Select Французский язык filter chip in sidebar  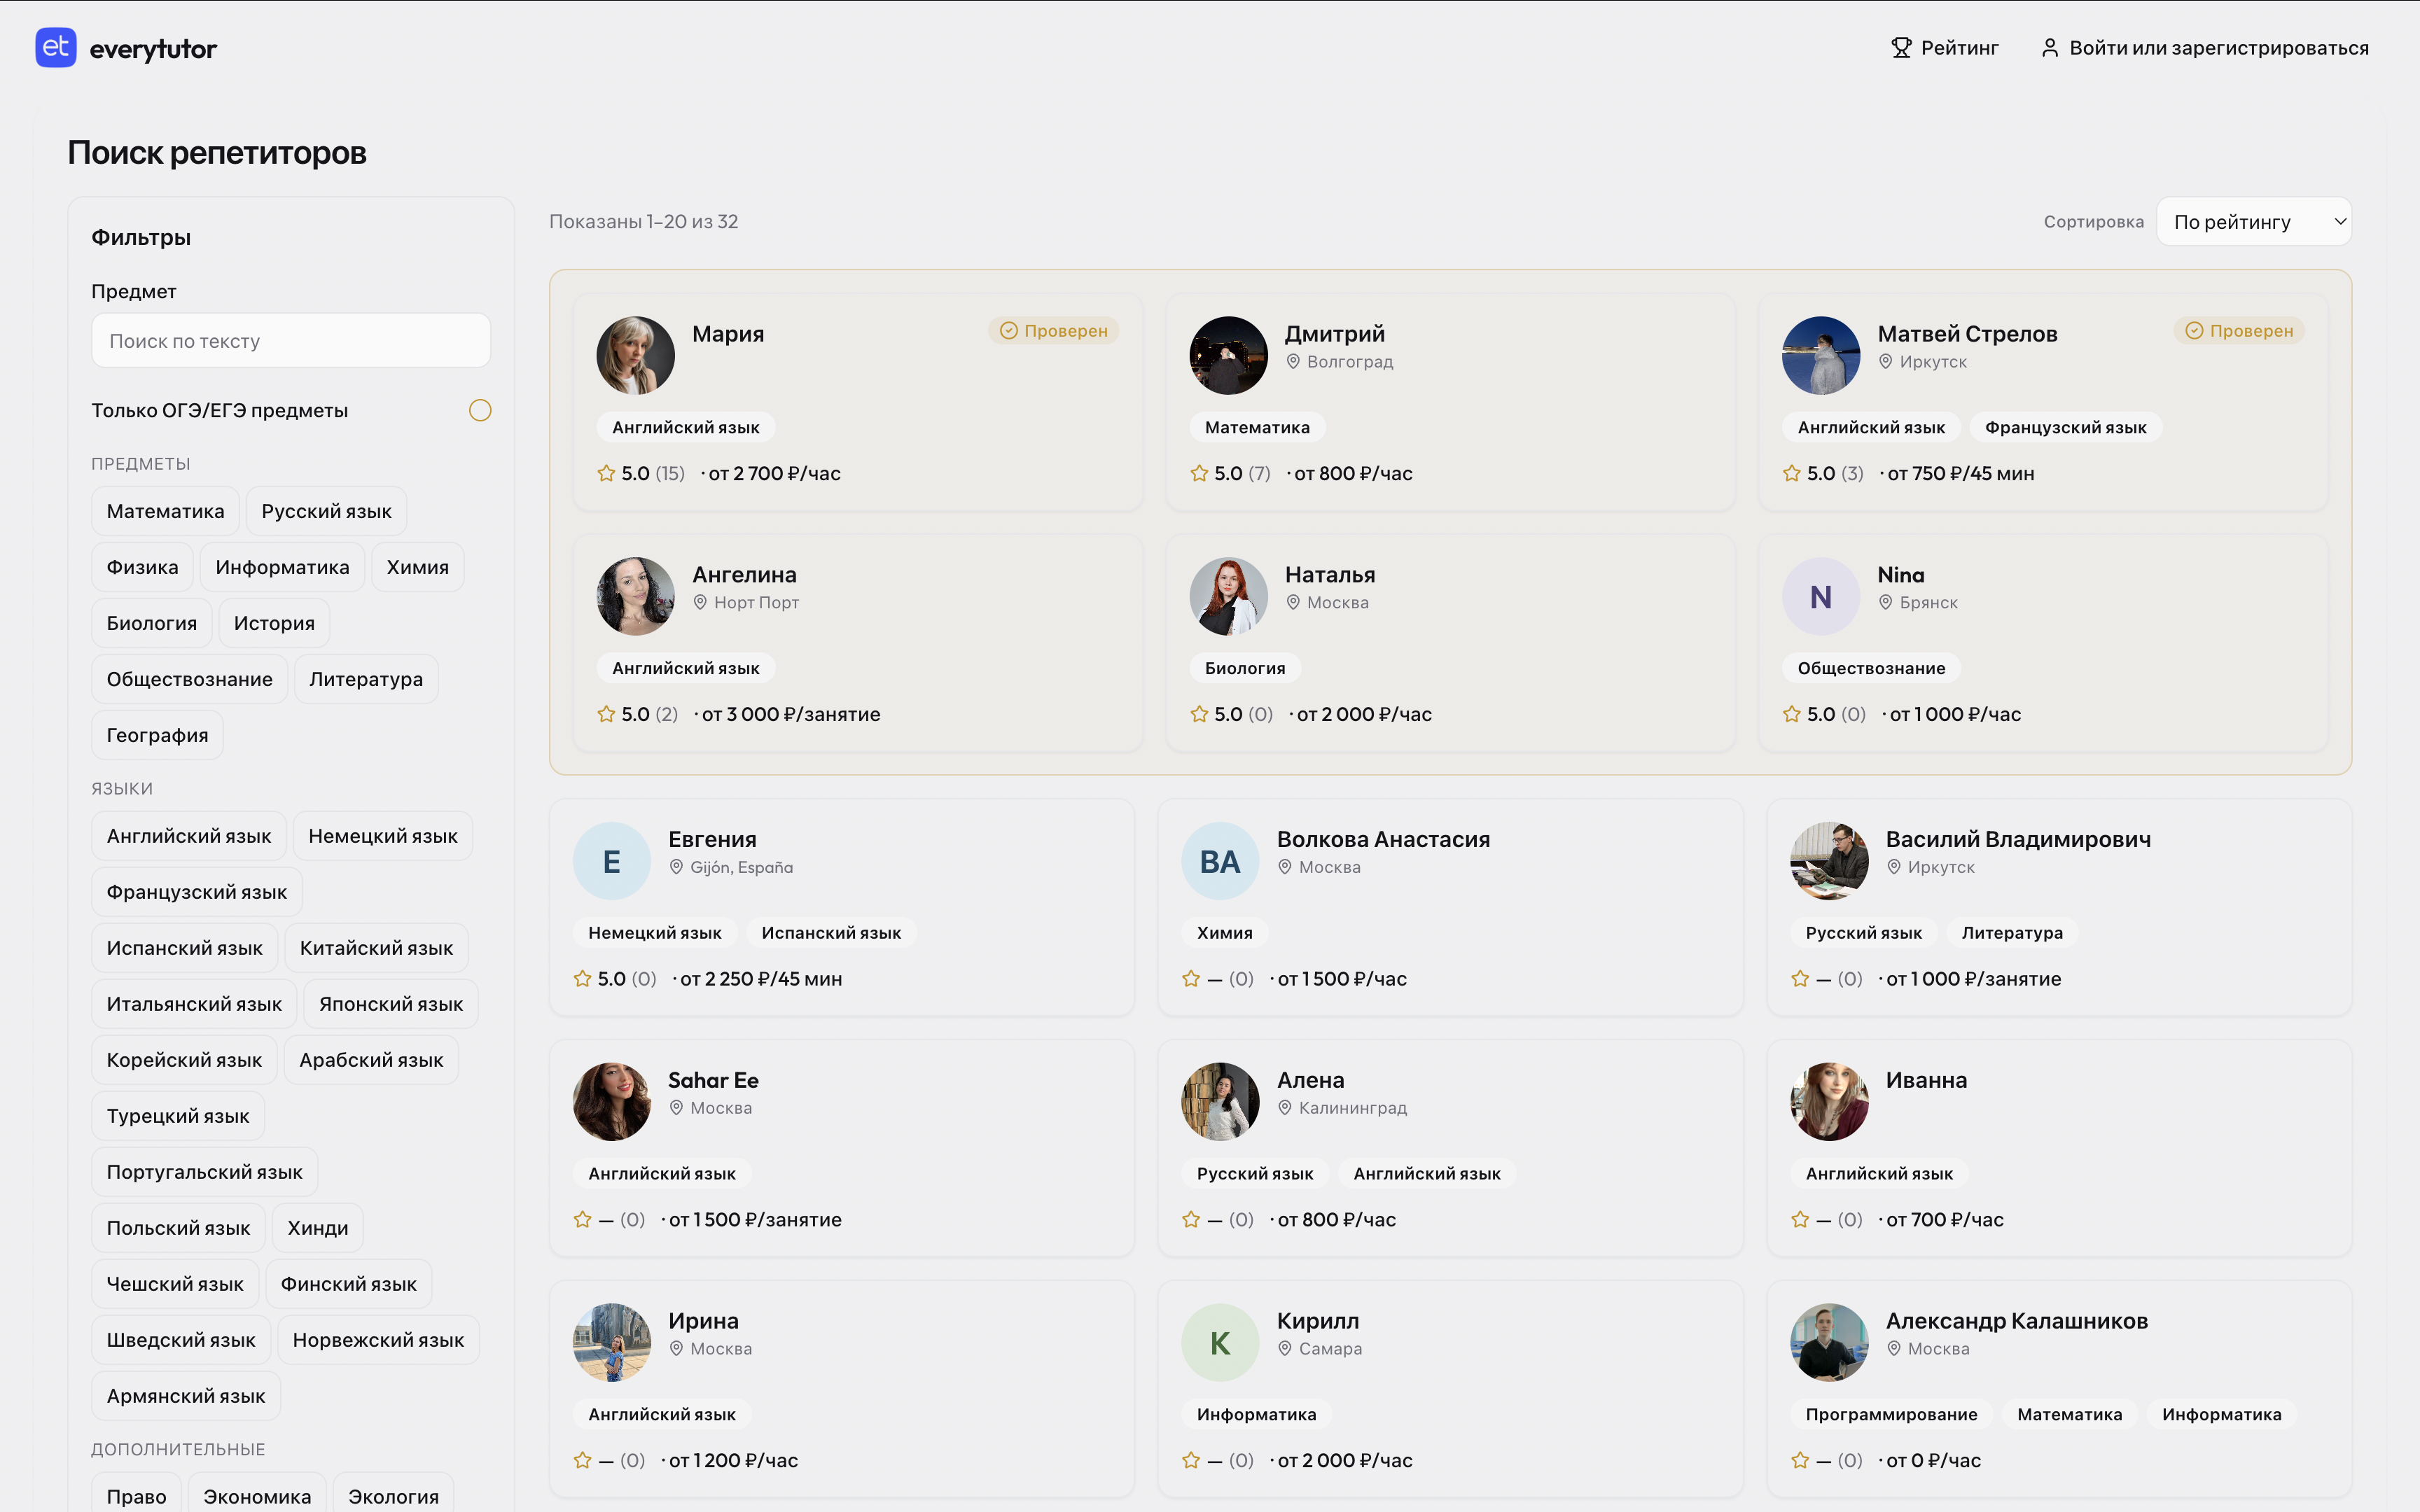196,892
